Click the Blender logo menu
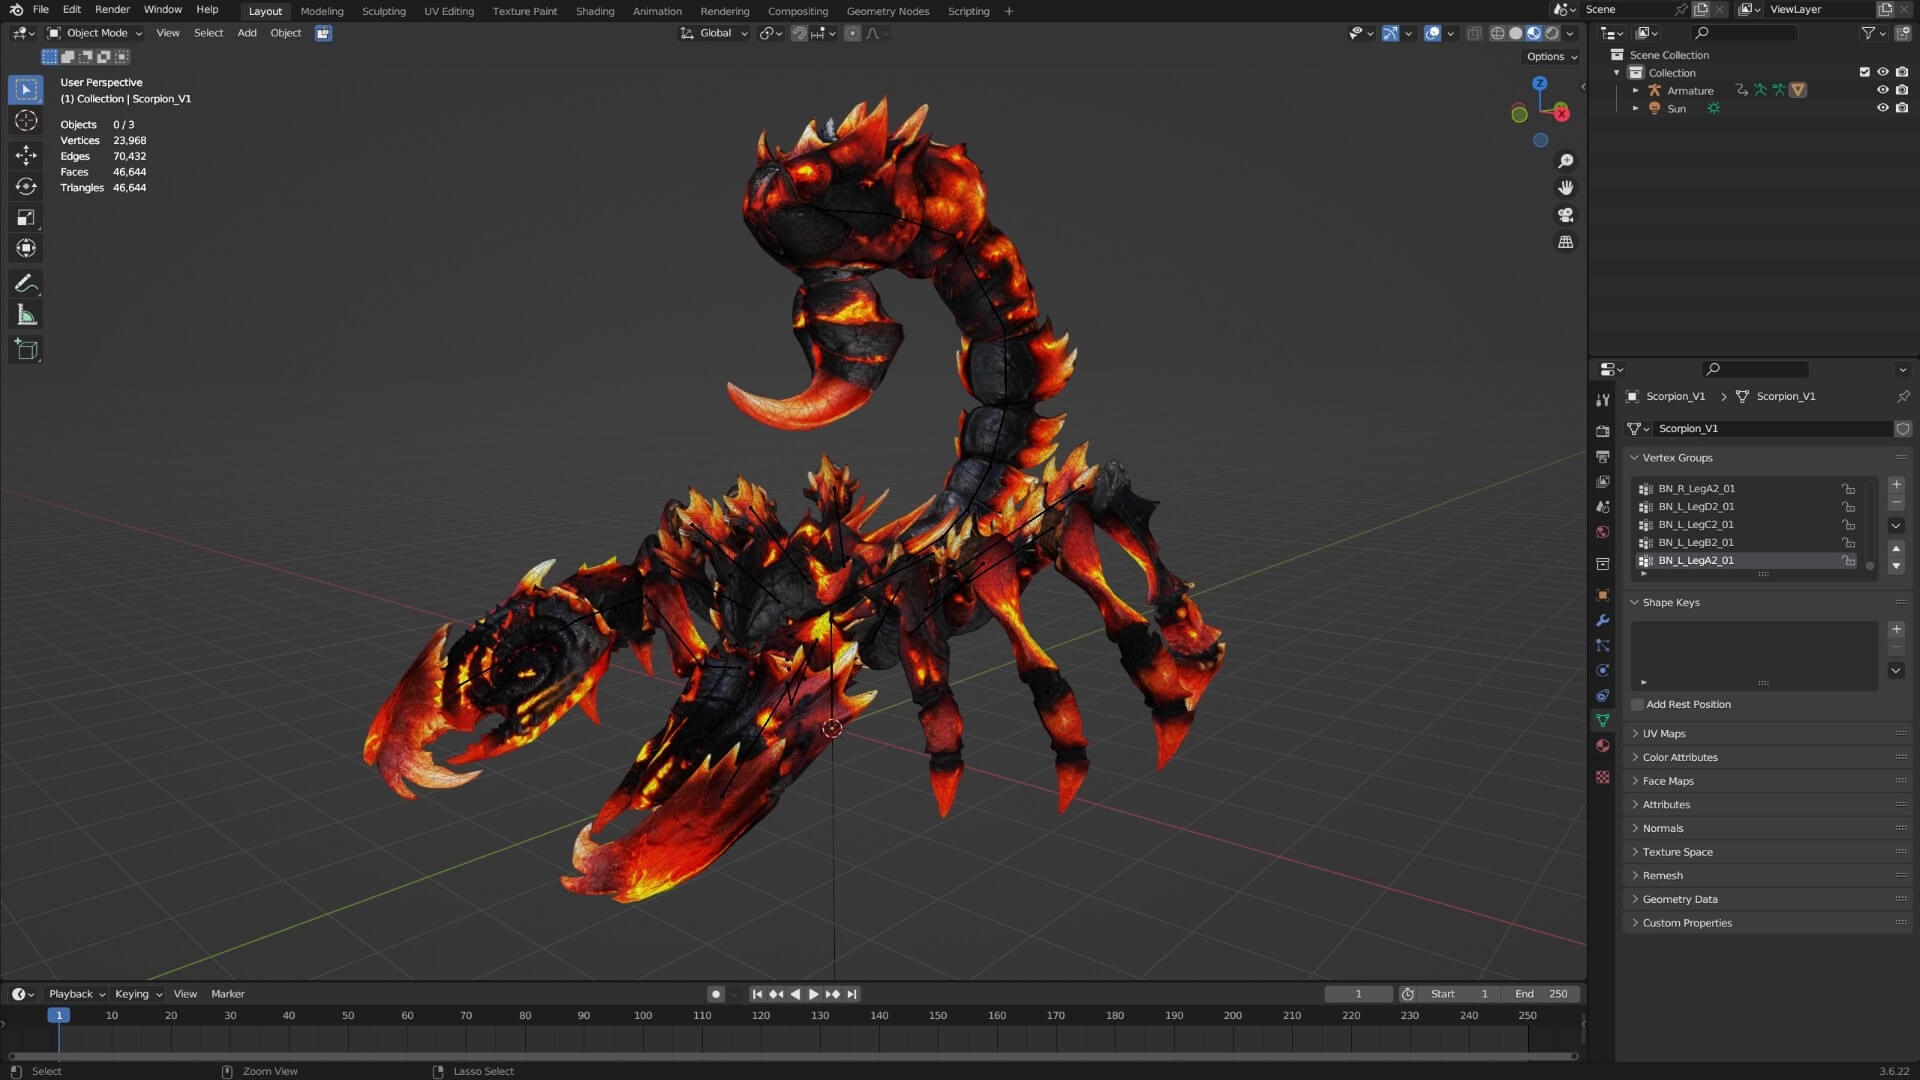Image resolution: width=1920 pixels, height=1080 pixels. pos(16,10)
